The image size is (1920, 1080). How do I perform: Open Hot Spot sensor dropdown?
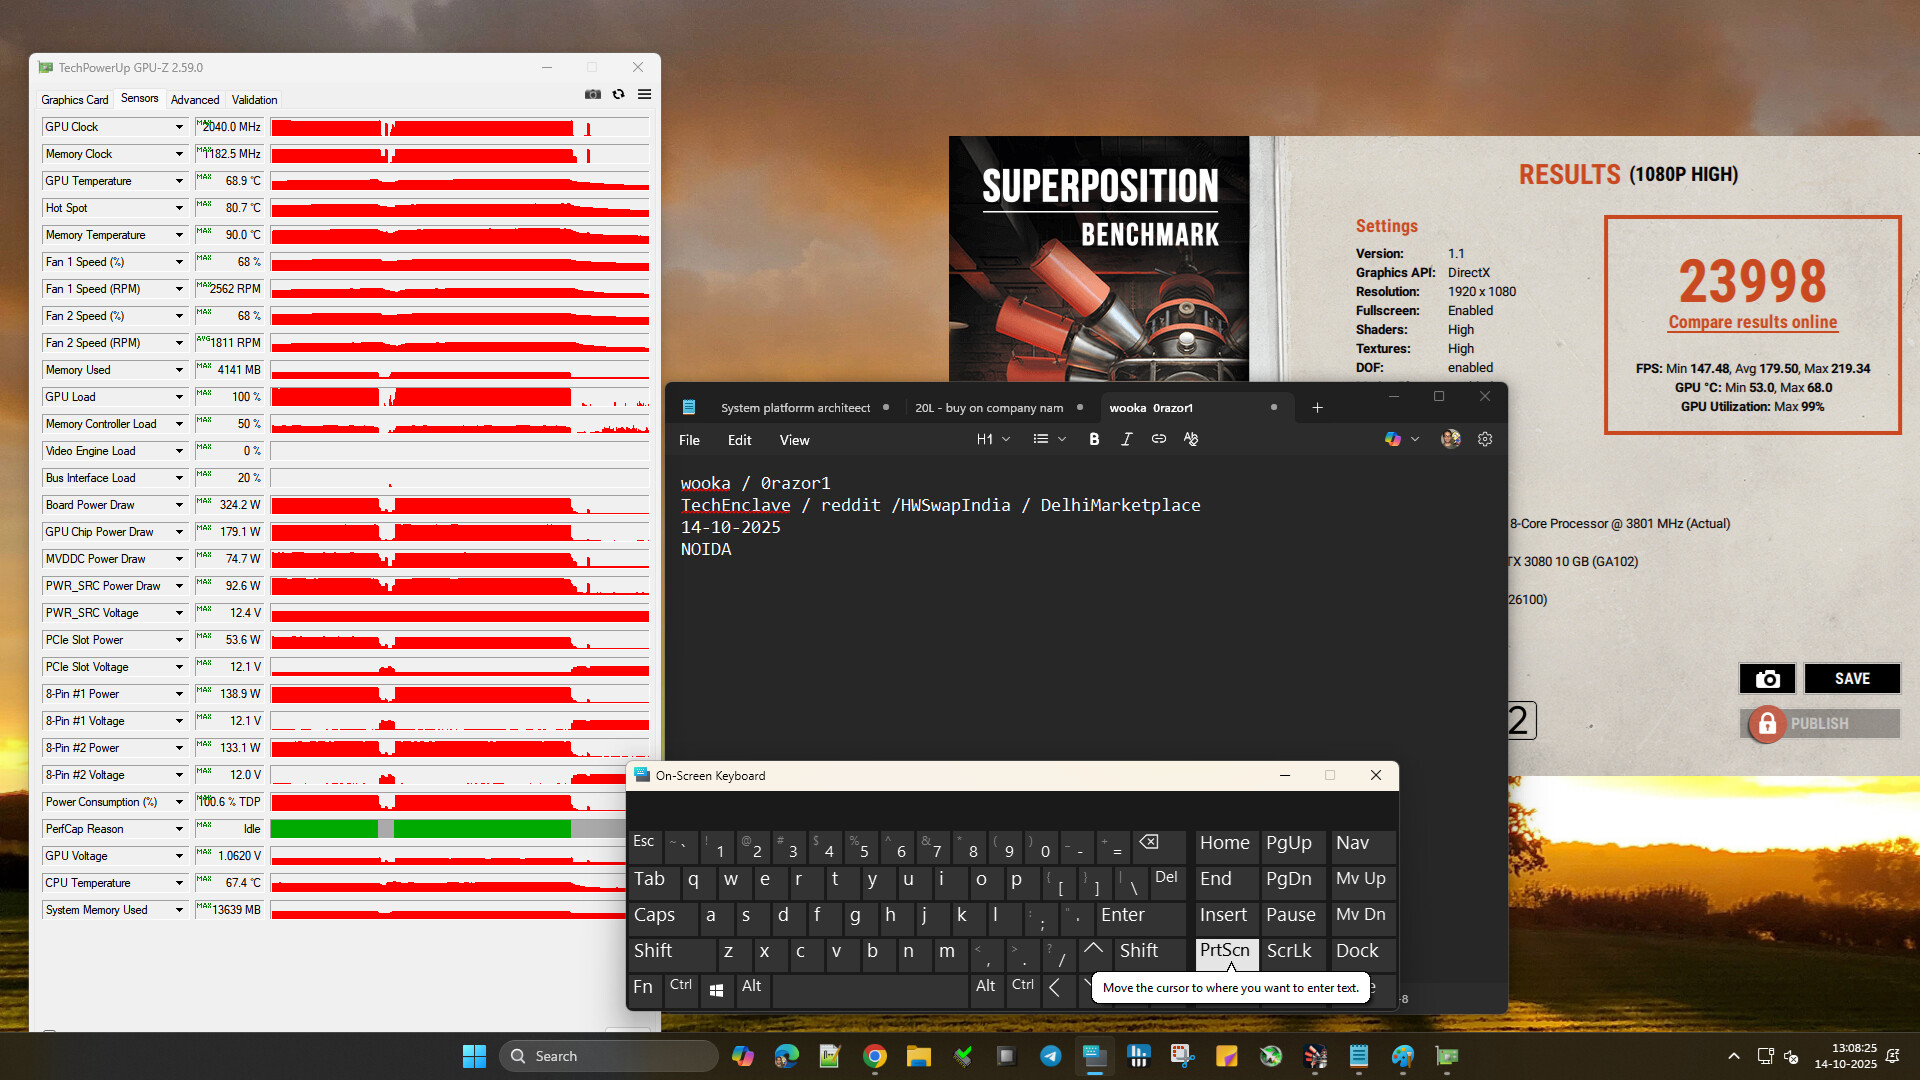click(x=179, y=208)
